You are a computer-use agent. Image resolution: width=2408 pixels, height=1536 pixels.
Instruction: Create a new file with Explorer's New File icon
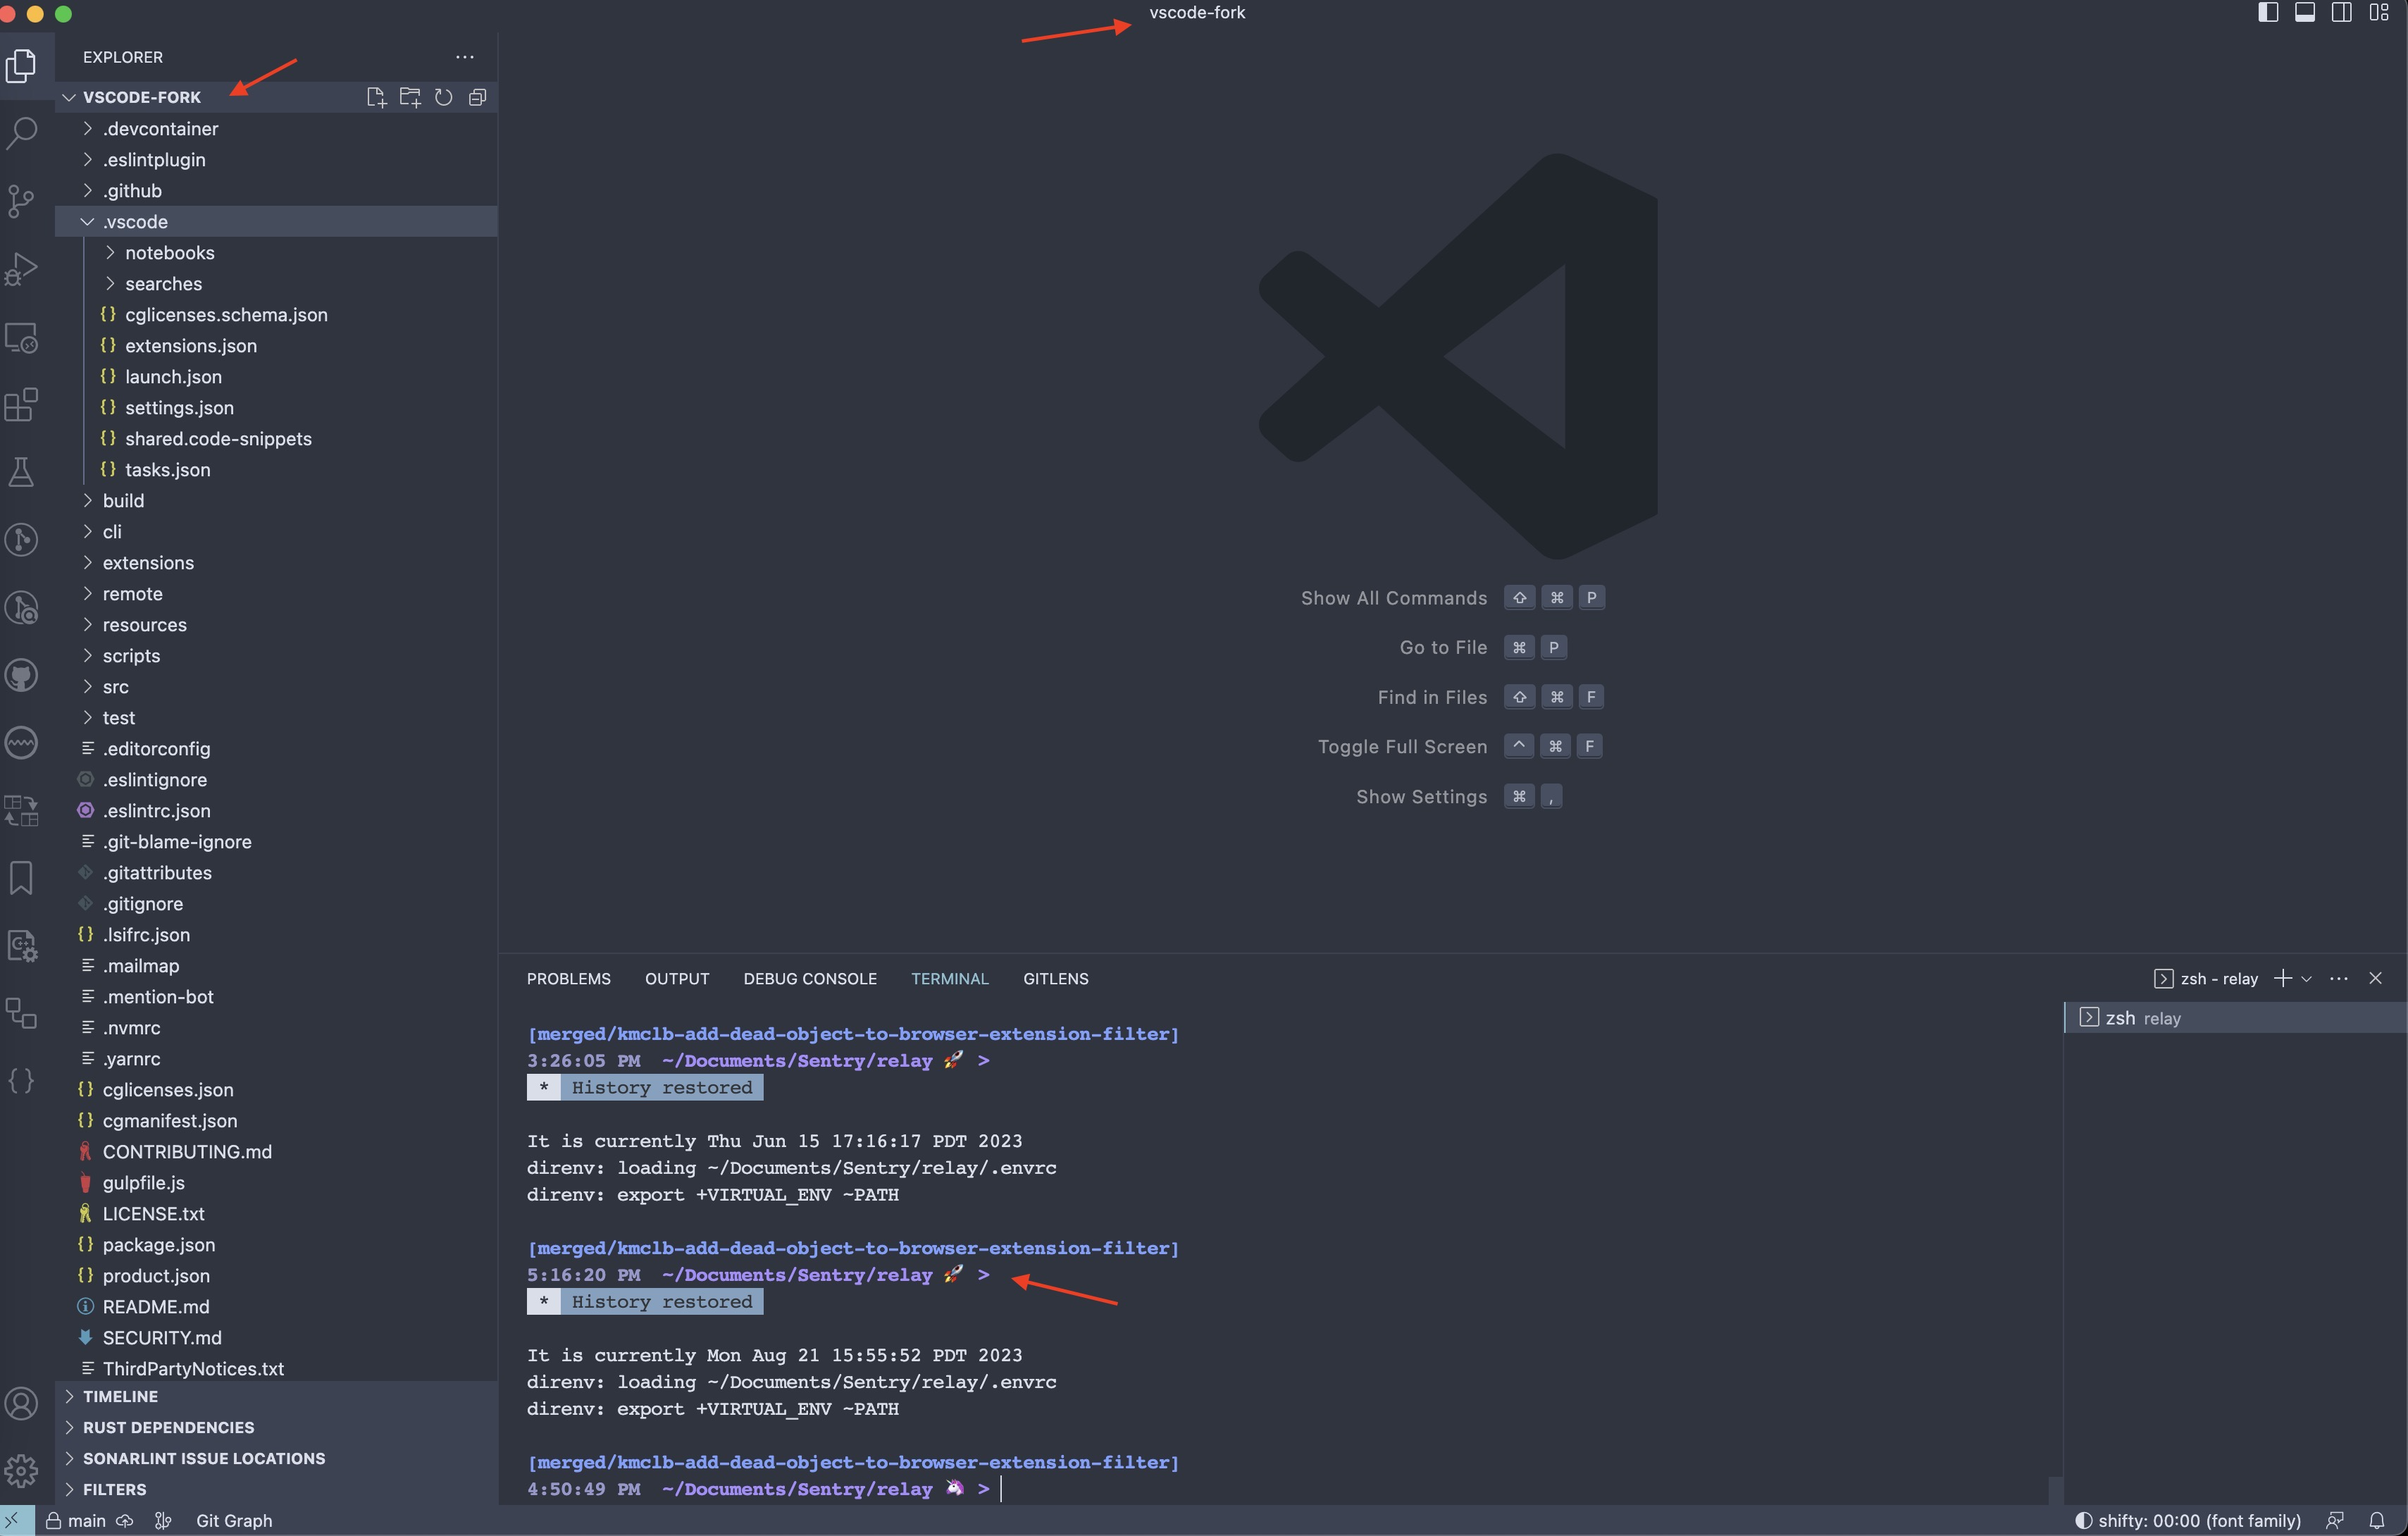pyautogui.click(x=377, y=97)
